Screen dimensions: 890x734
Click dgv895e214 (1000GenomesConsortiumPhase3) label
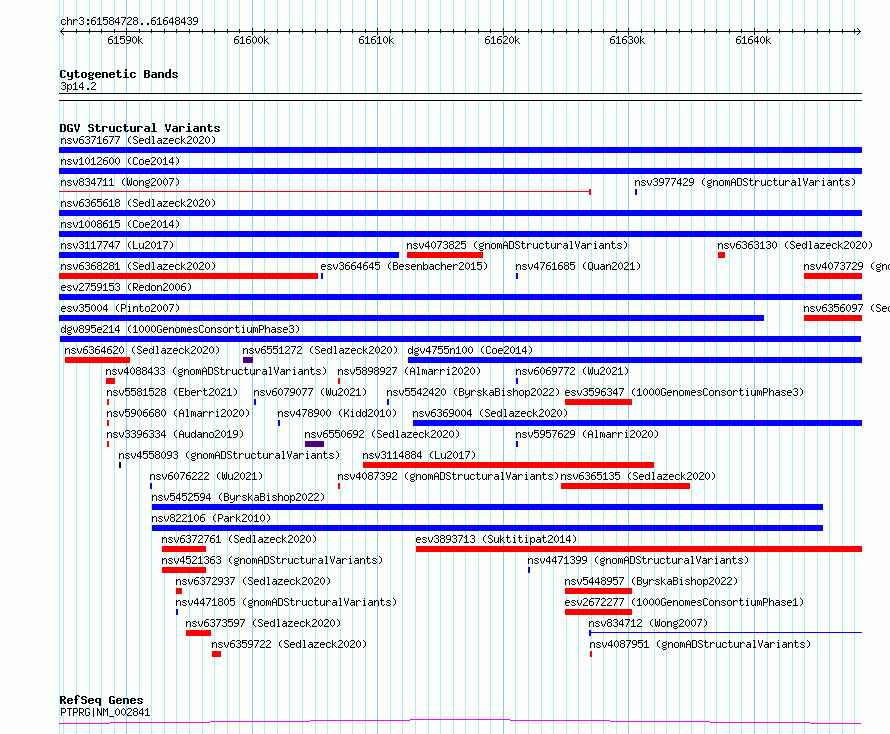pos(180,329)
